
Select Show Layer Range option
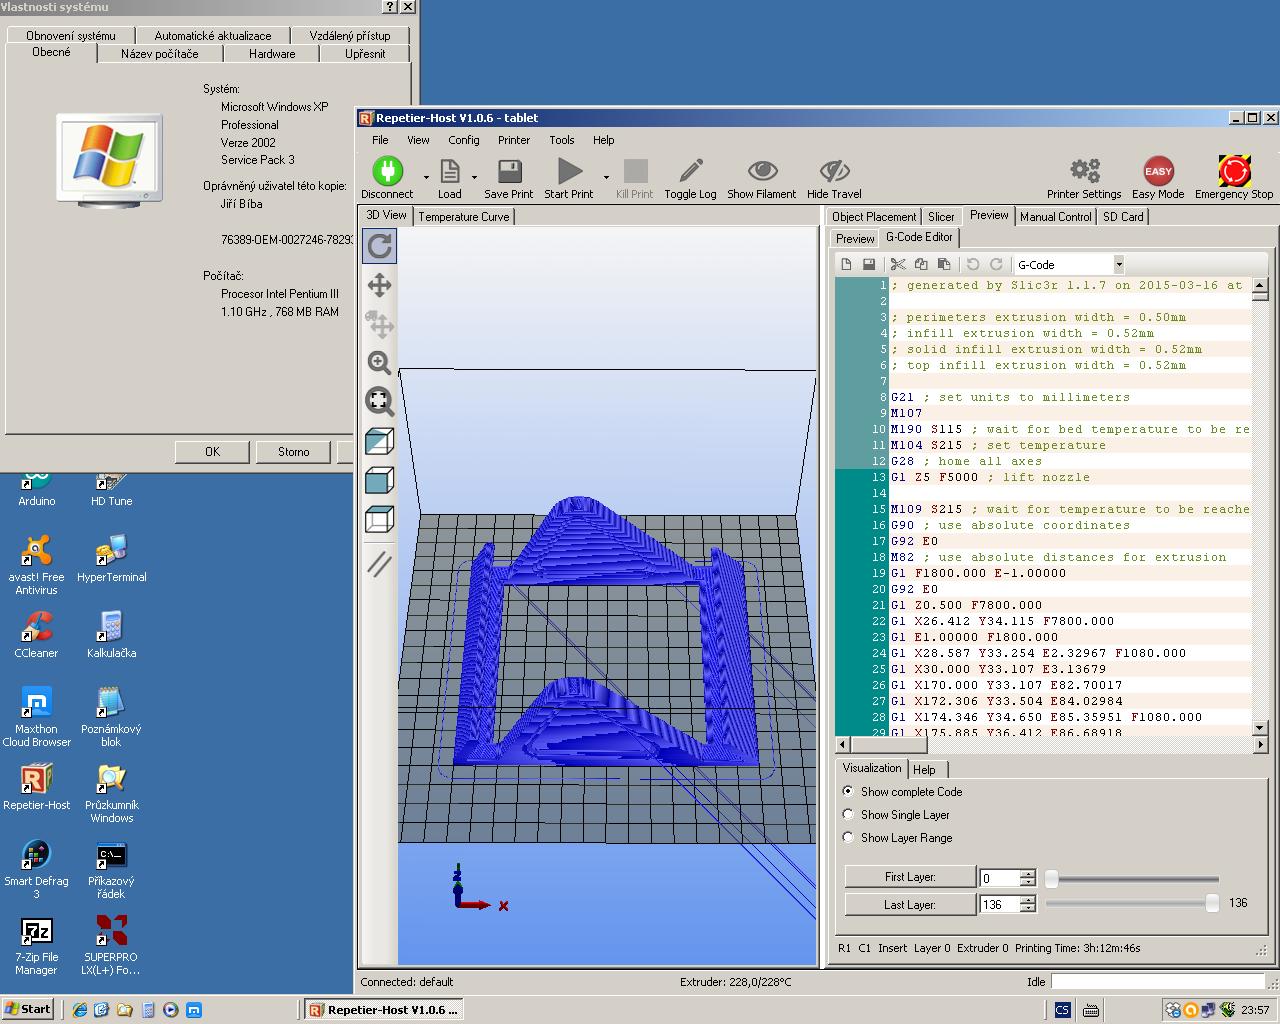(848, 837)
